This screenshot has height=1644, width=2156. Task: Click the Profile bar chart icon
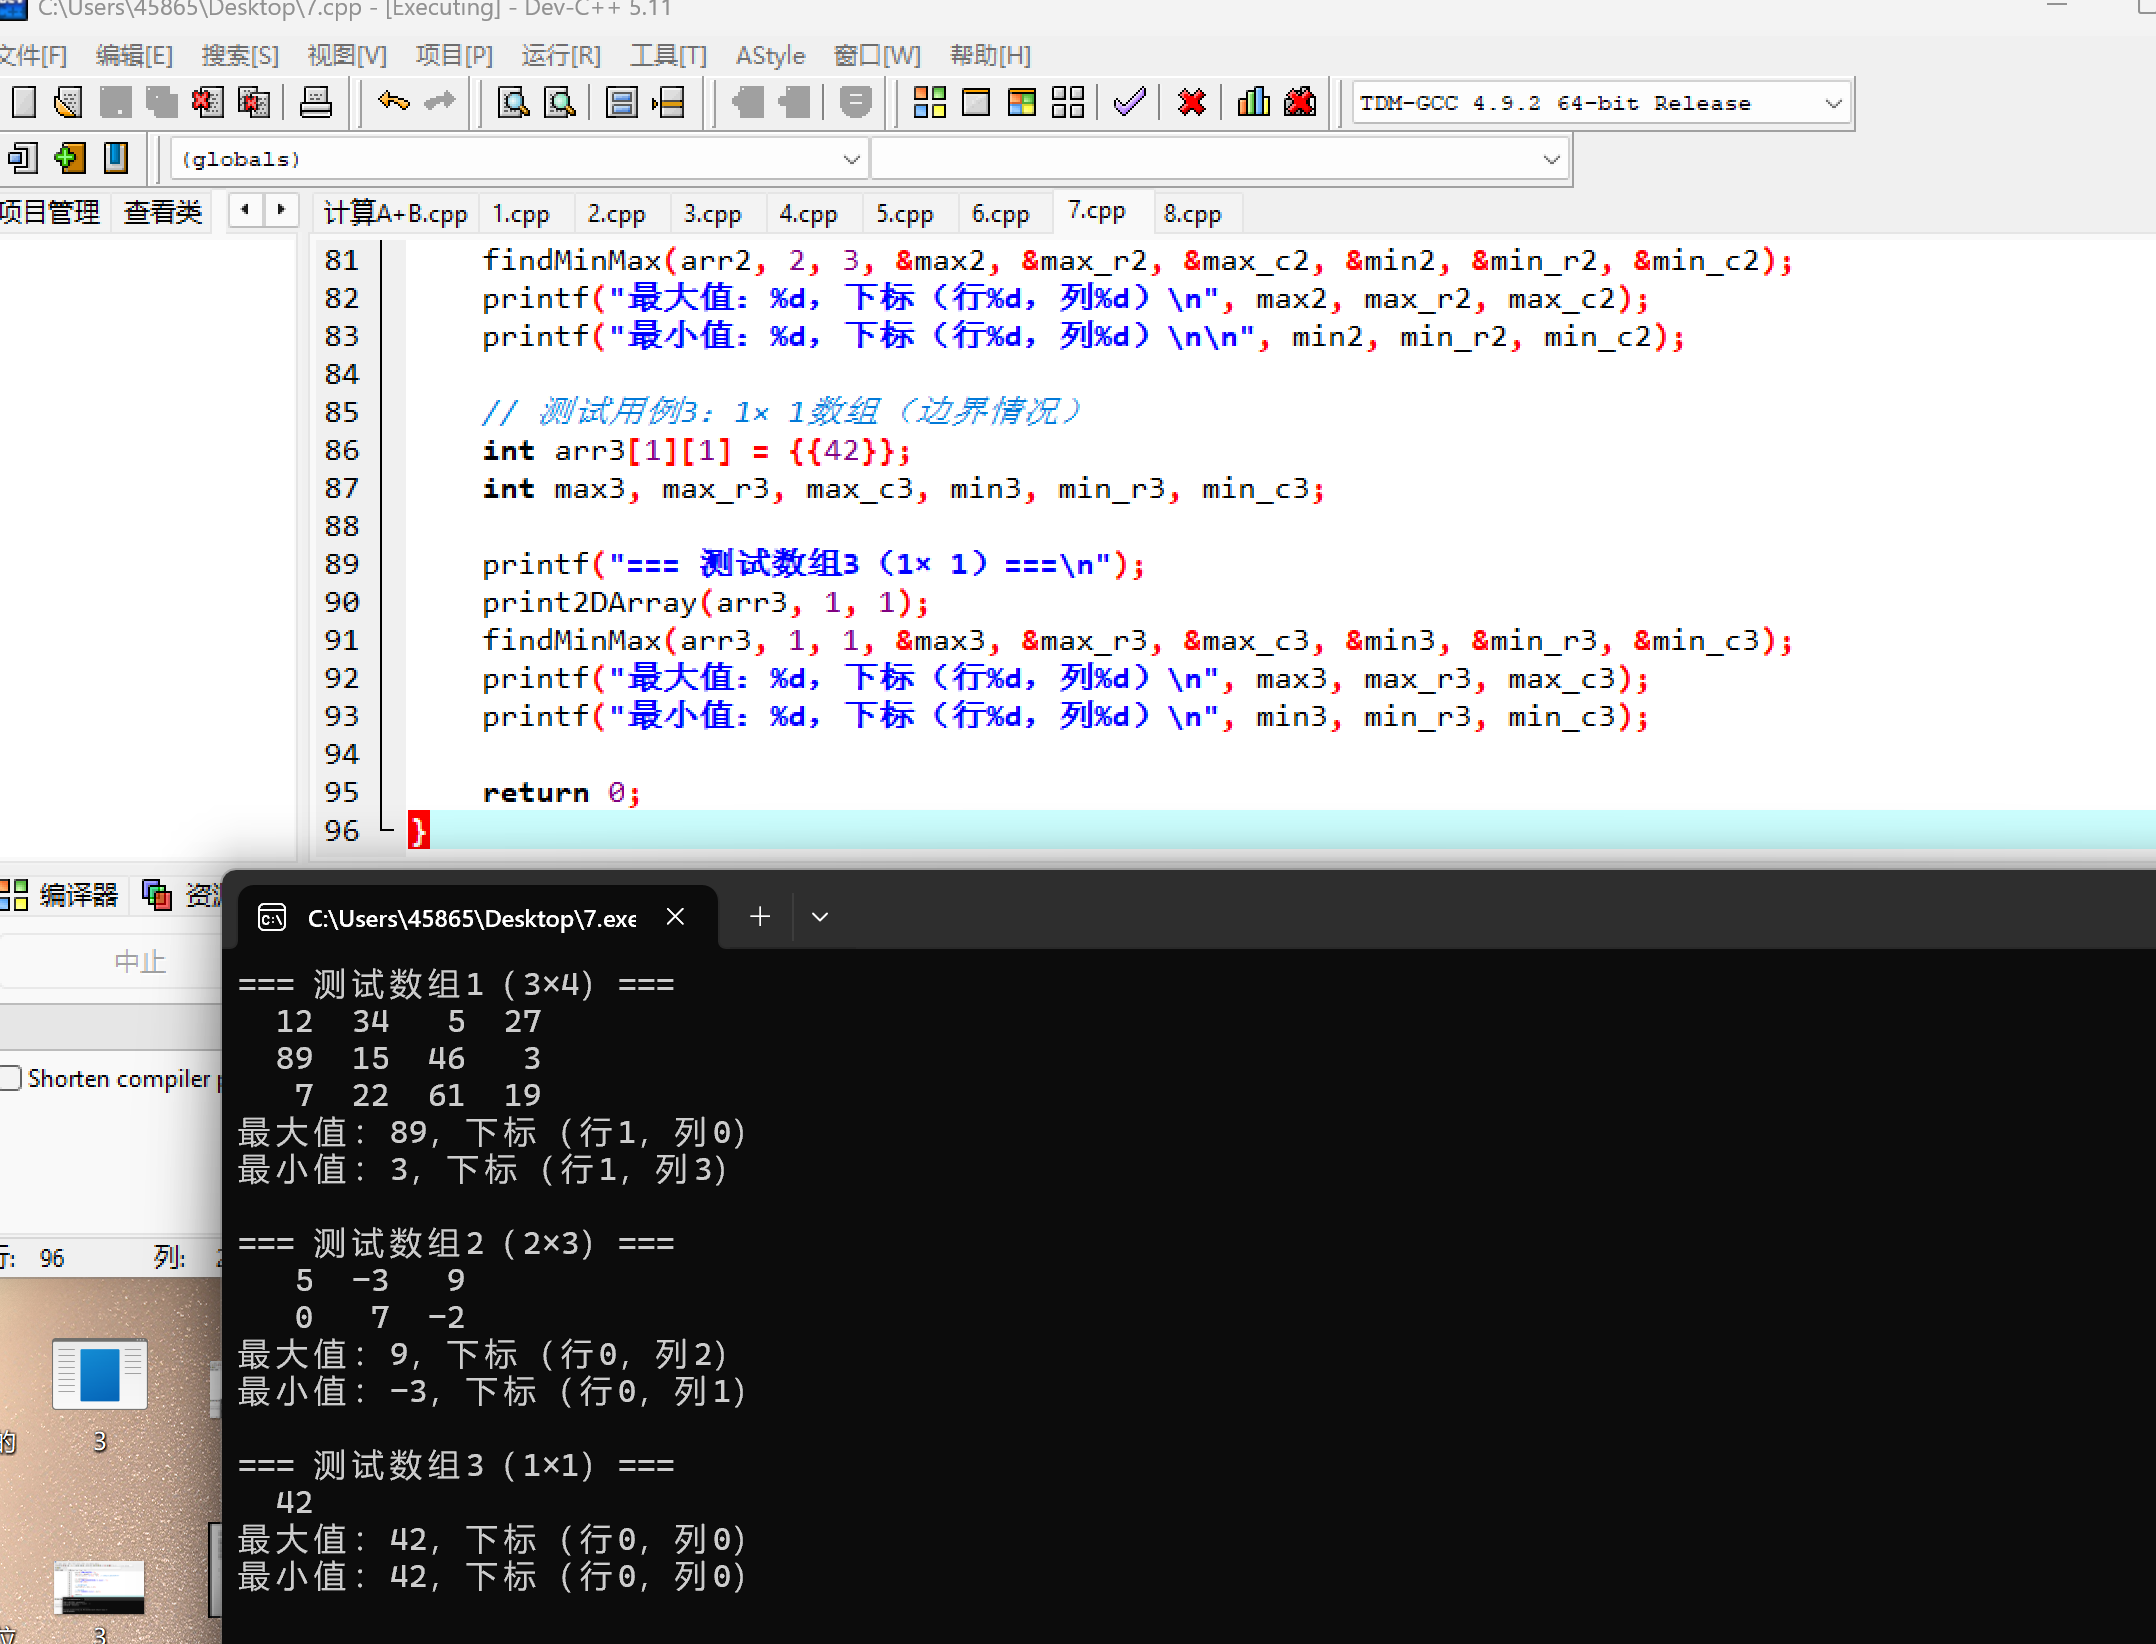(x=1253, y=102)
